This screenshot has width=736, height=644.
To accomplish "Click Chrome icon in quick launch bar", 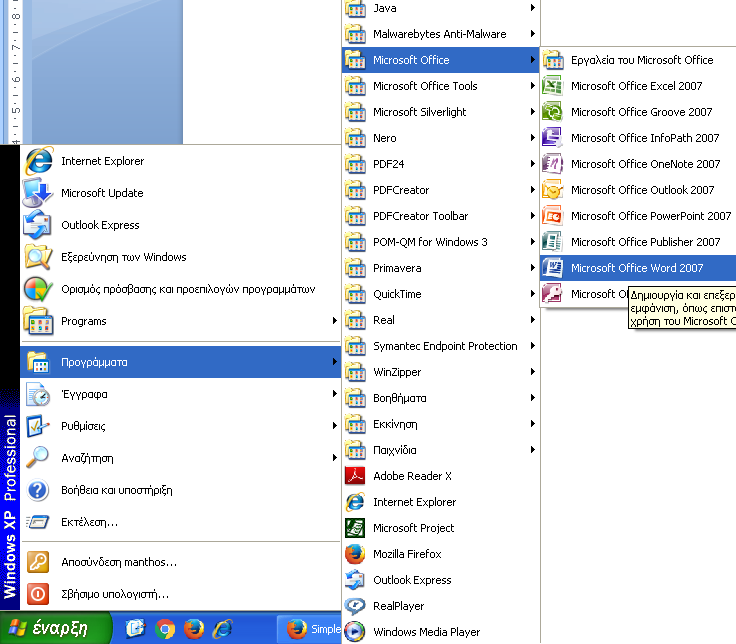I will click(165, 629).
